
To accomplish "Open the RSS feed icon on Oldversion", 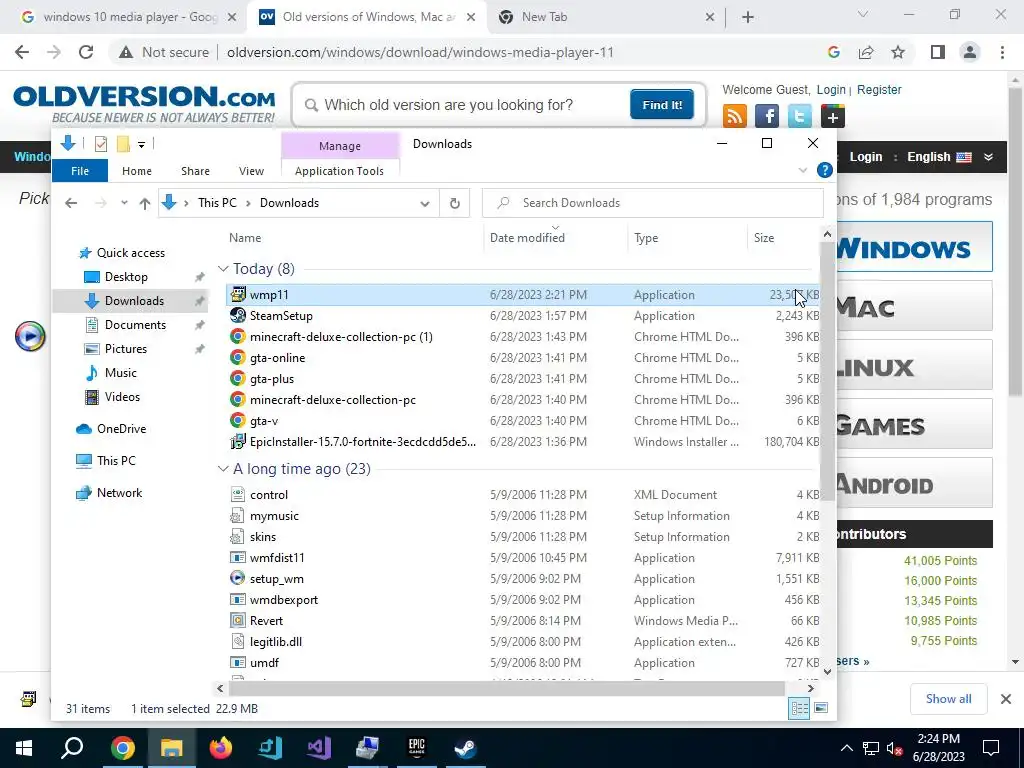I will click(735, 116).
